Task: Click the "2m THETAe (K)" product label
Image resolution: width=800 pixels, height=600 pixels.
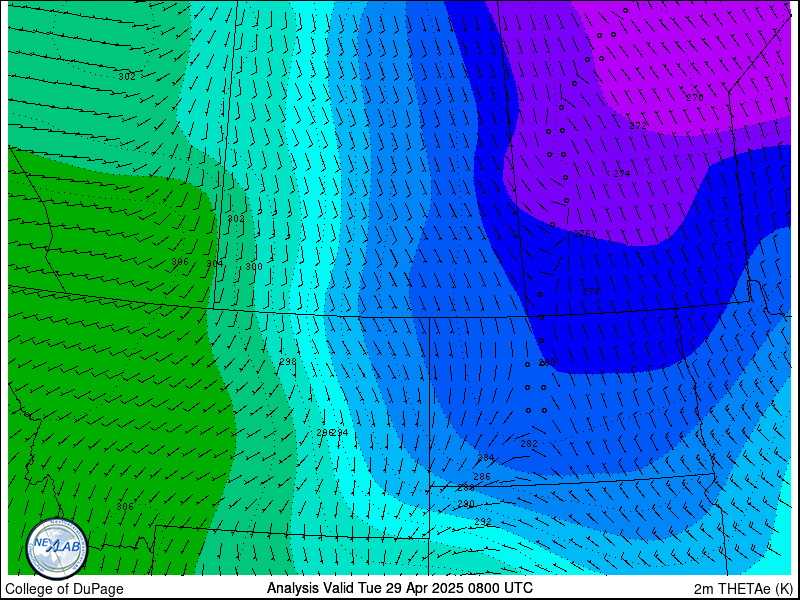Action: click(x=743, y=588)
